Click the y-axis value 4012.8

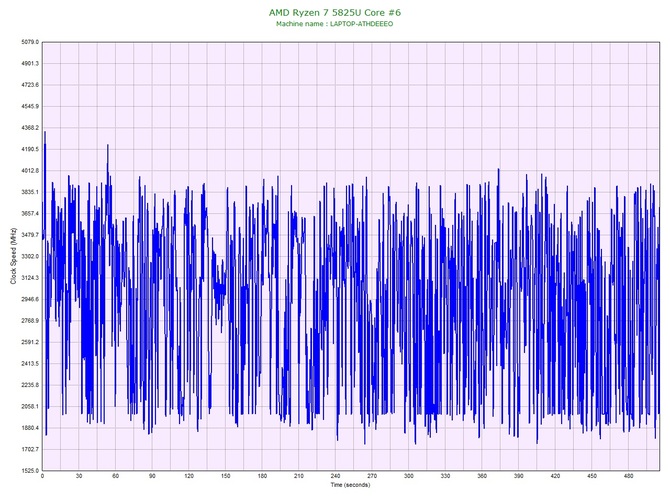(30, 171)
